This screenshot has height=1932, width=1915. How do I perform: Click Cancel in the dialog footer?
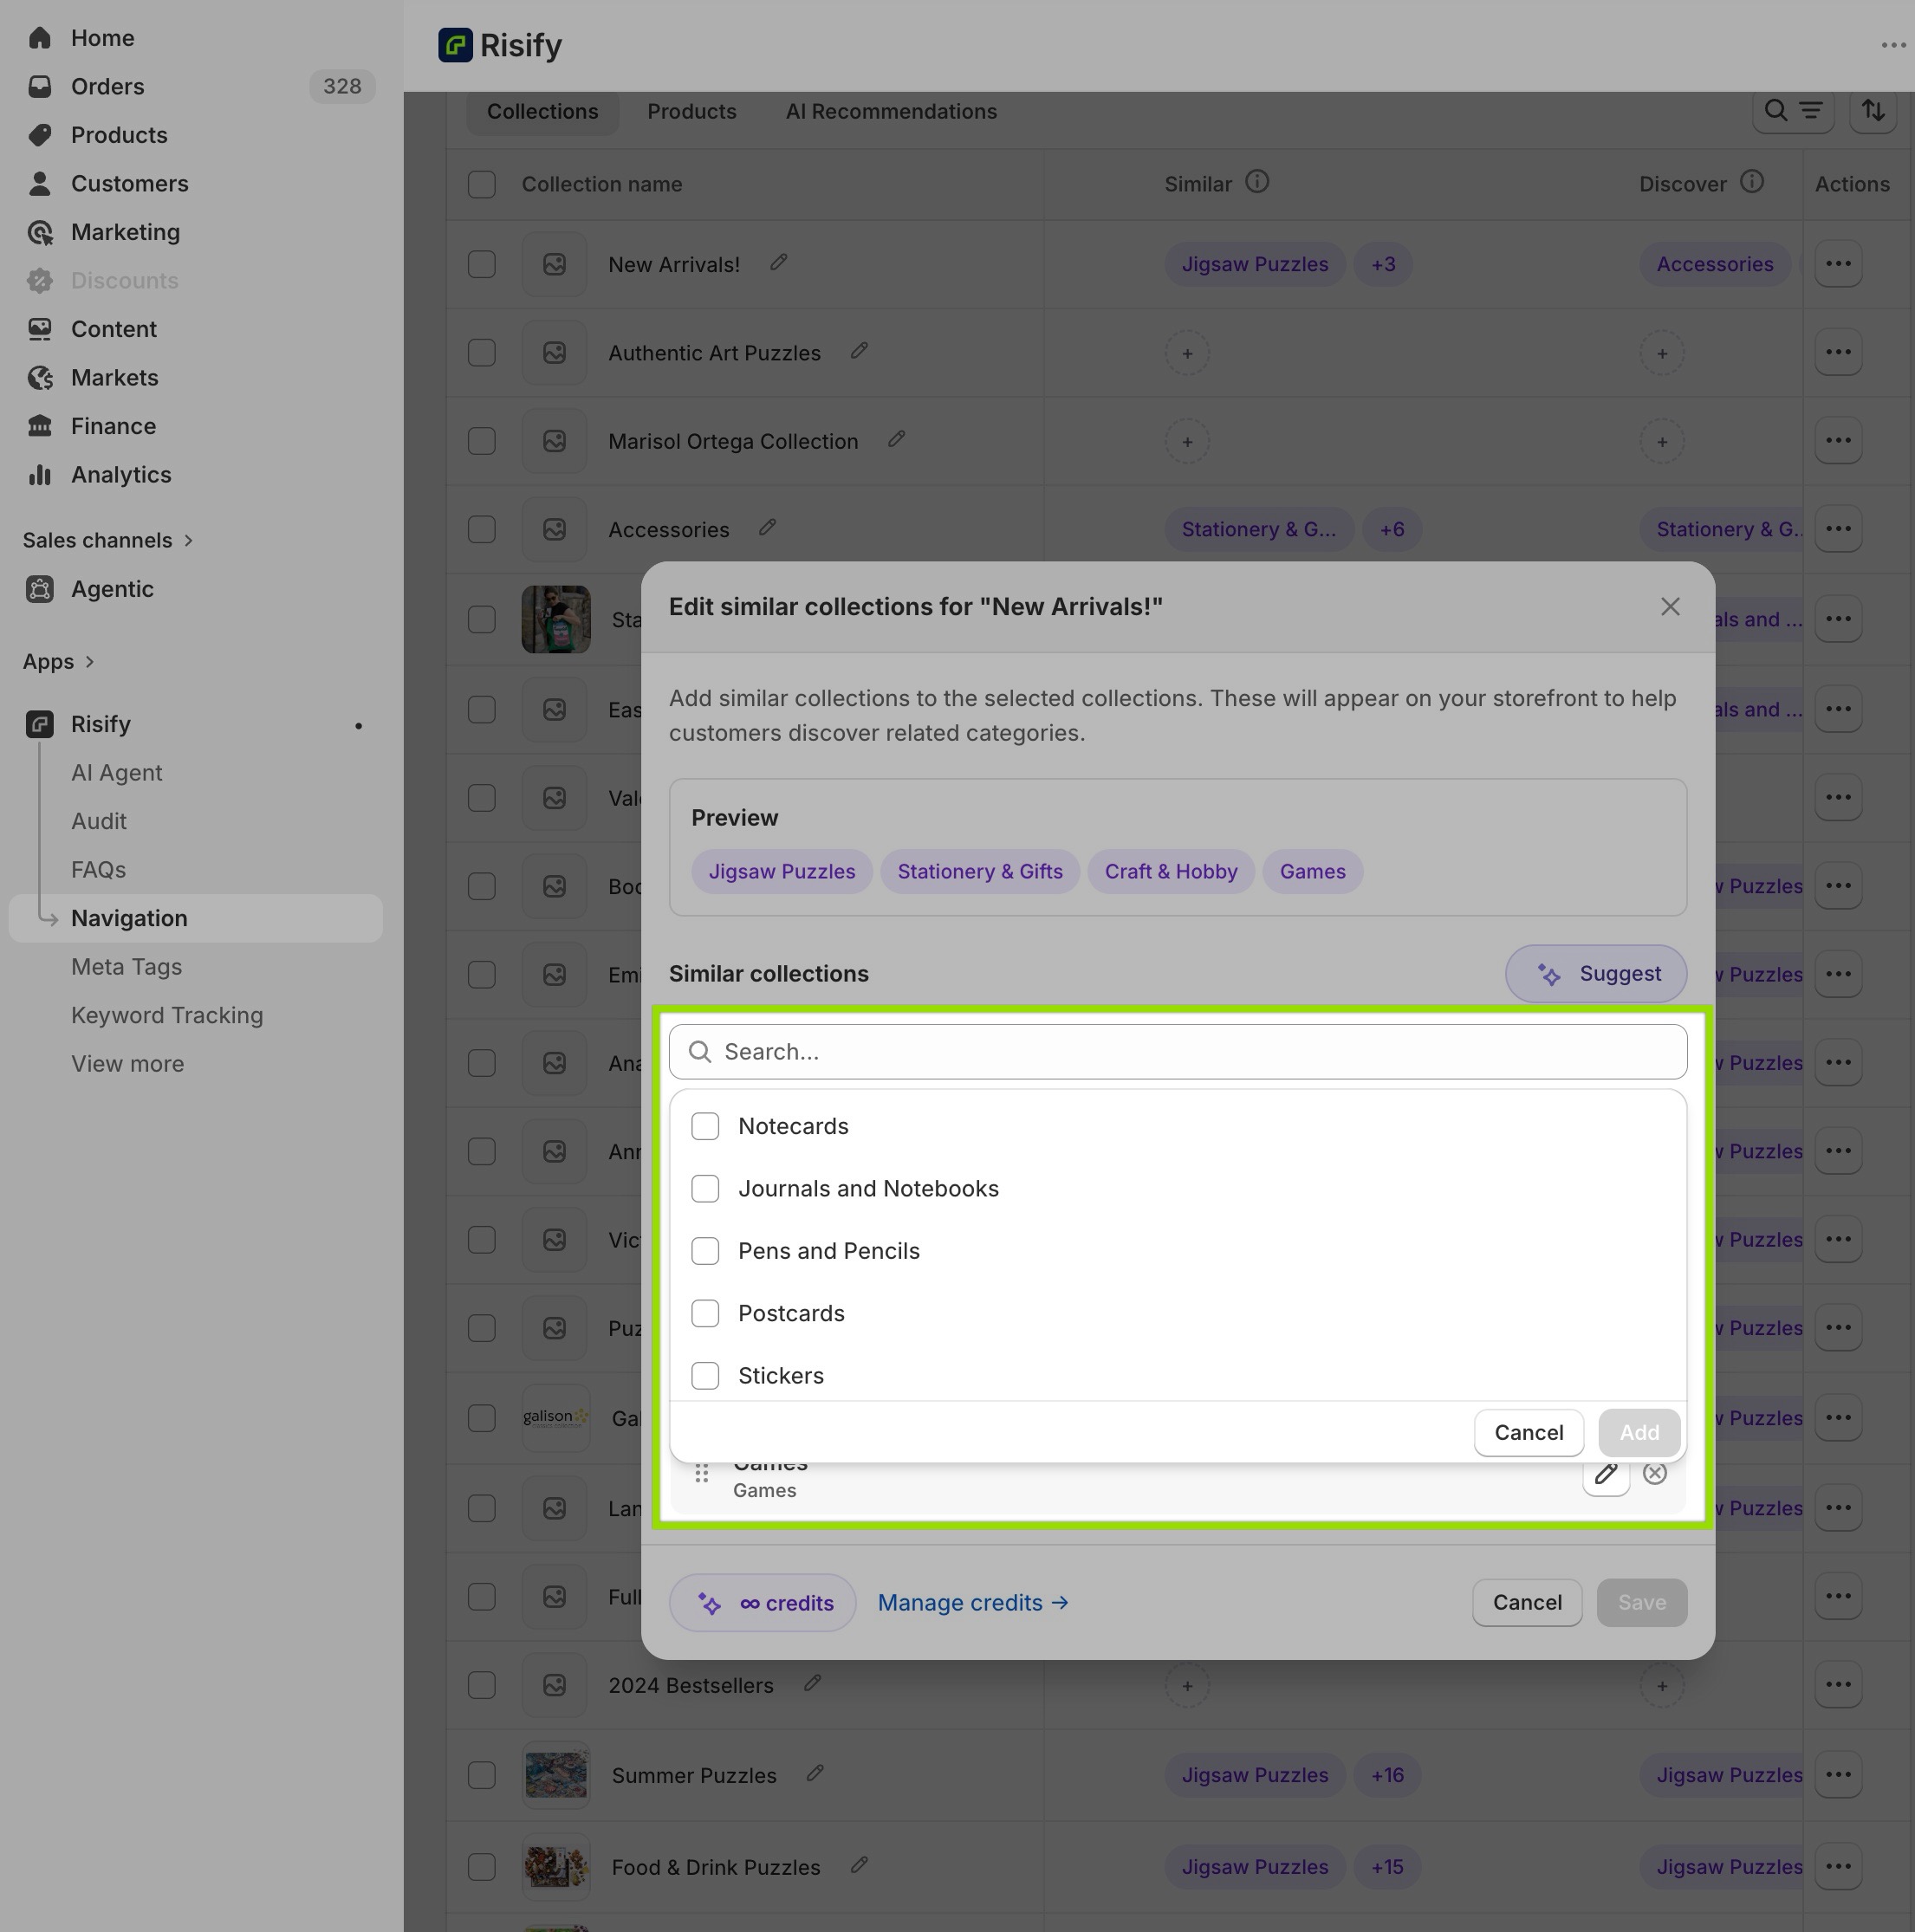tap(1526, 1603)
